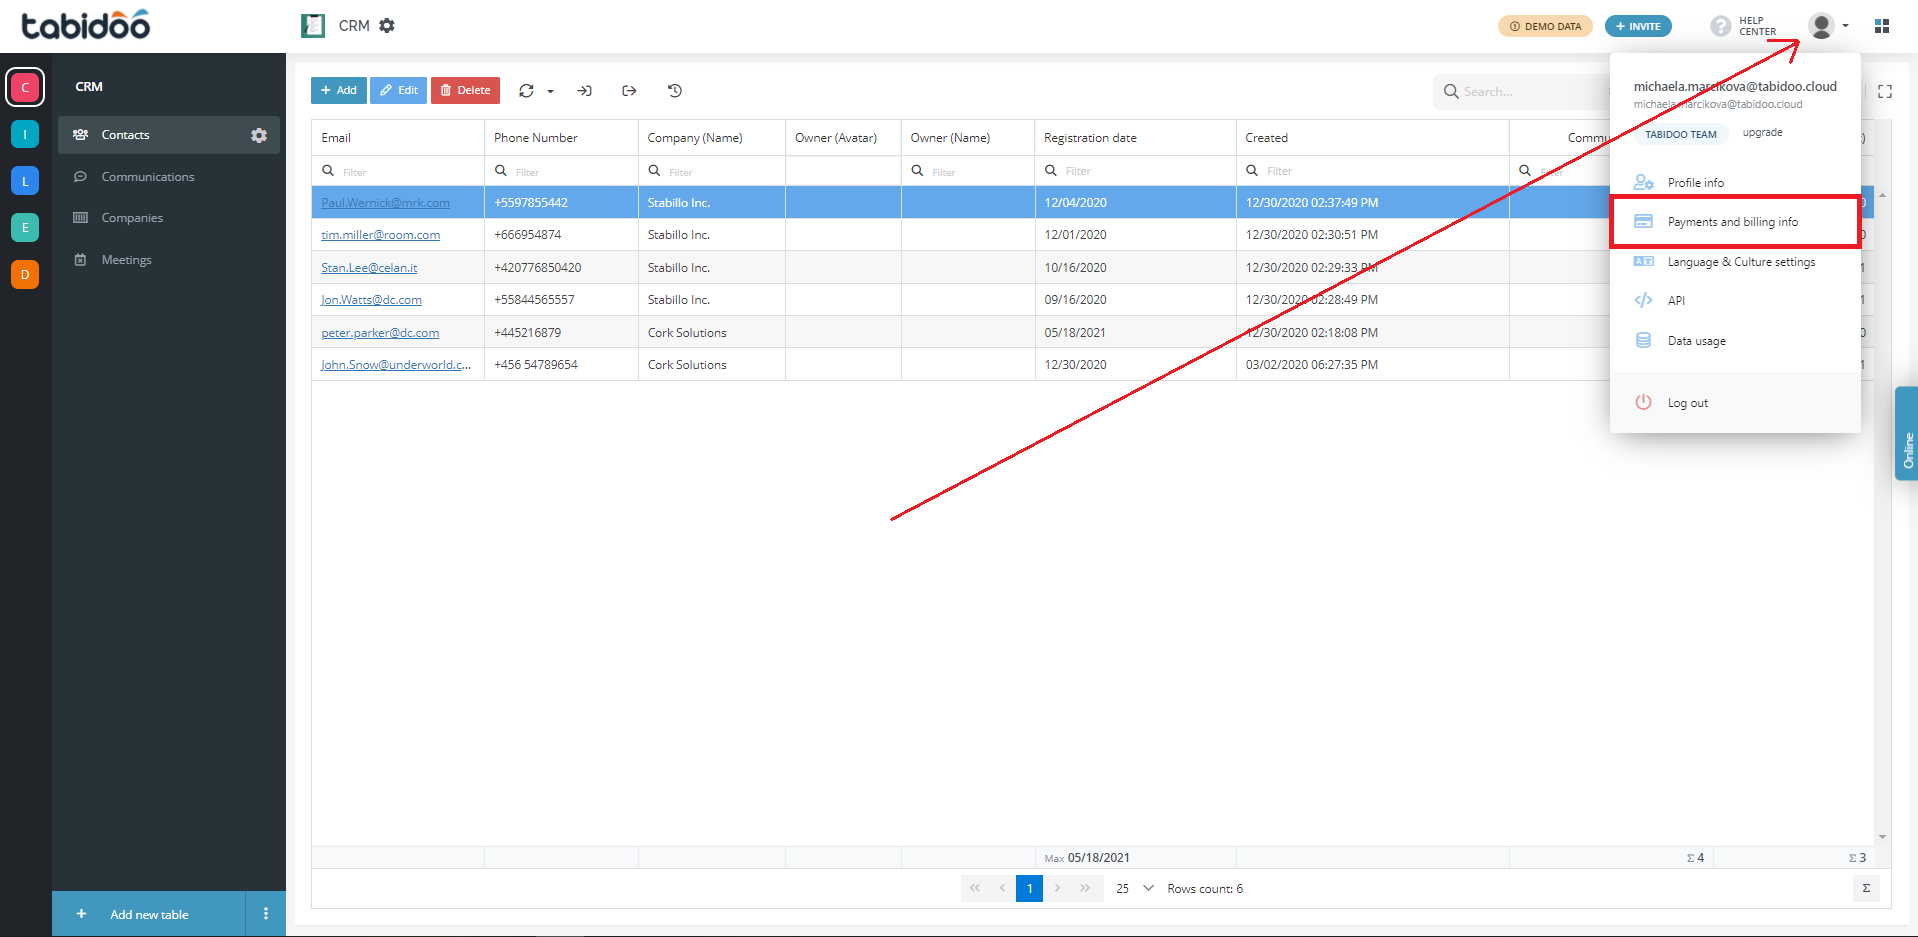Image resolution: width=1918 pixels, height=937 pixels.
Task: Go to next page arrow
Action: [1057, 888]
